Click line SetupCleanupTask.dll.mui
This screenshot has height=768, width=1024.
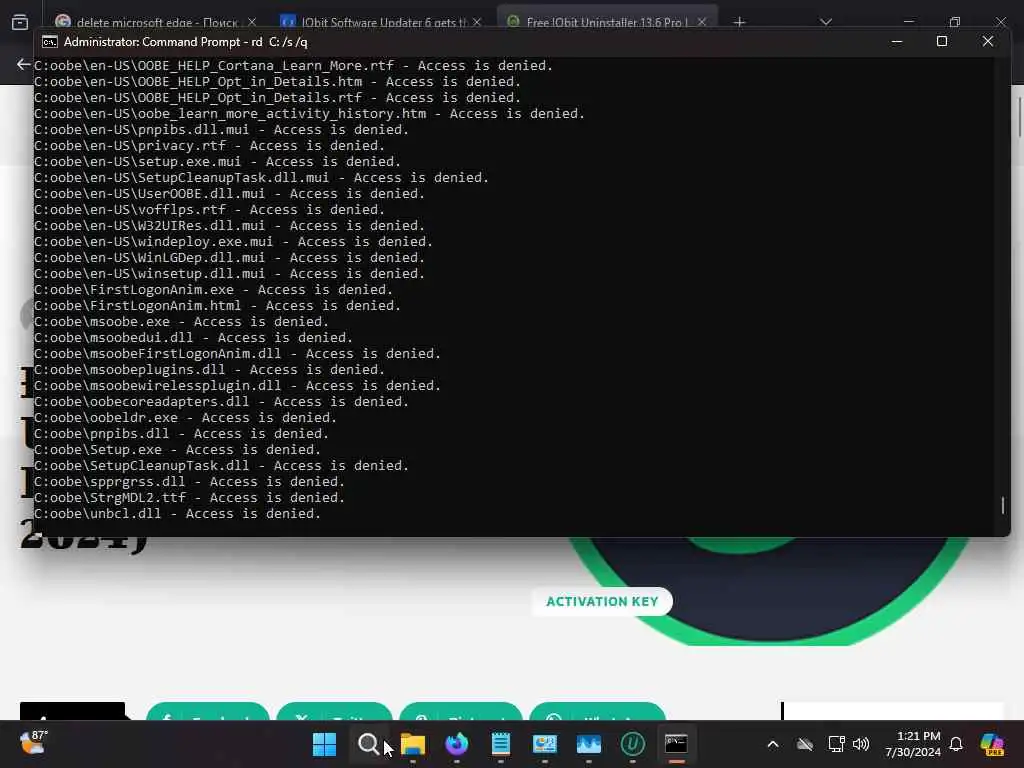tap(261, 178)
